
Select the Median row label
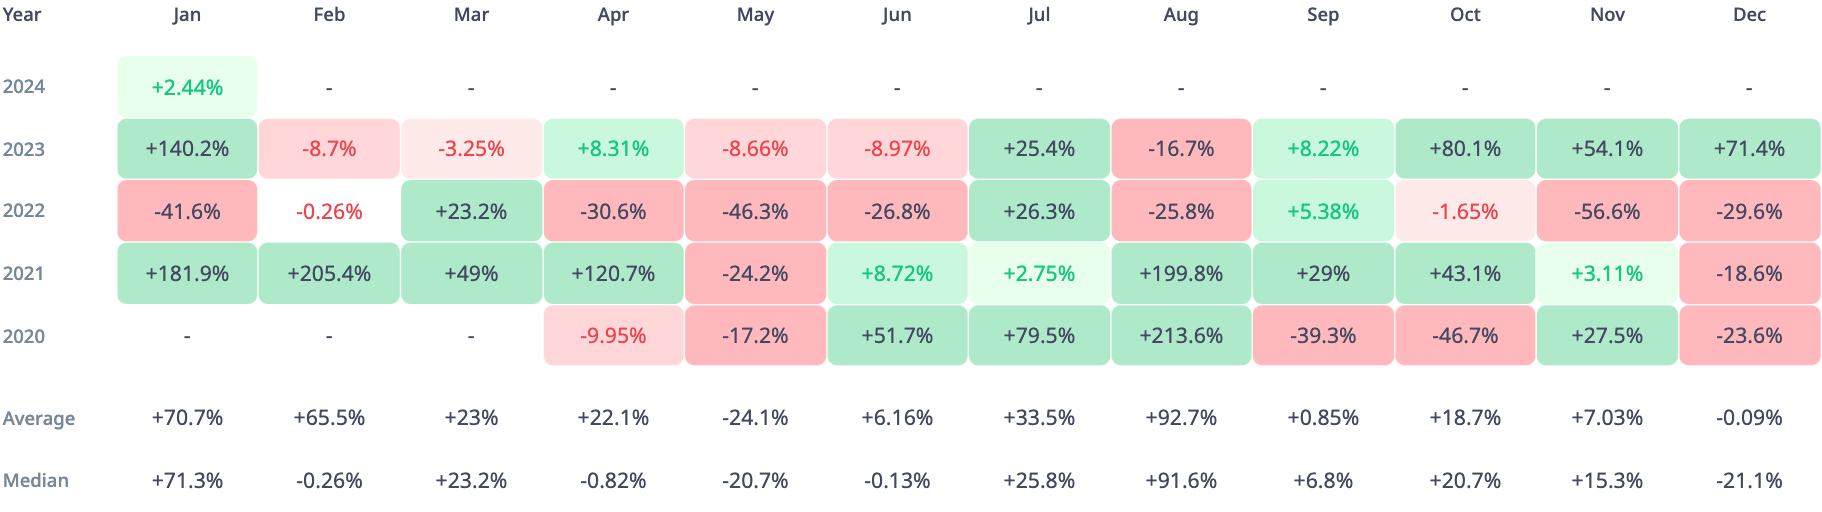(36, 480)
